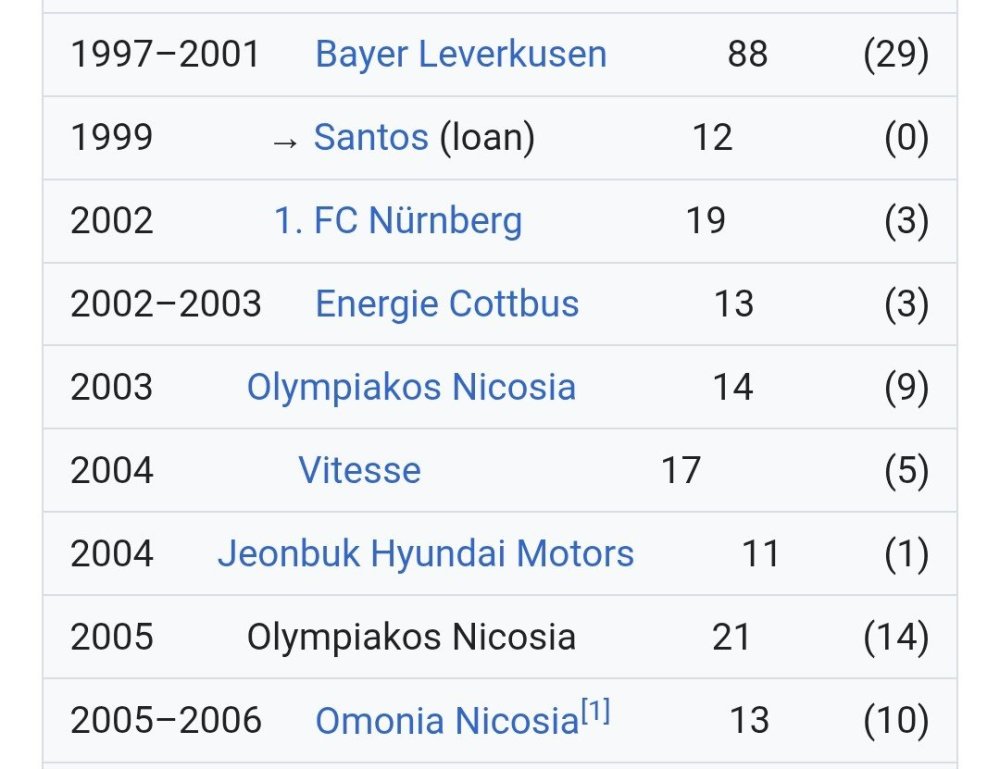Click the 1997–2001 years cell

click(x=165, y=54)
